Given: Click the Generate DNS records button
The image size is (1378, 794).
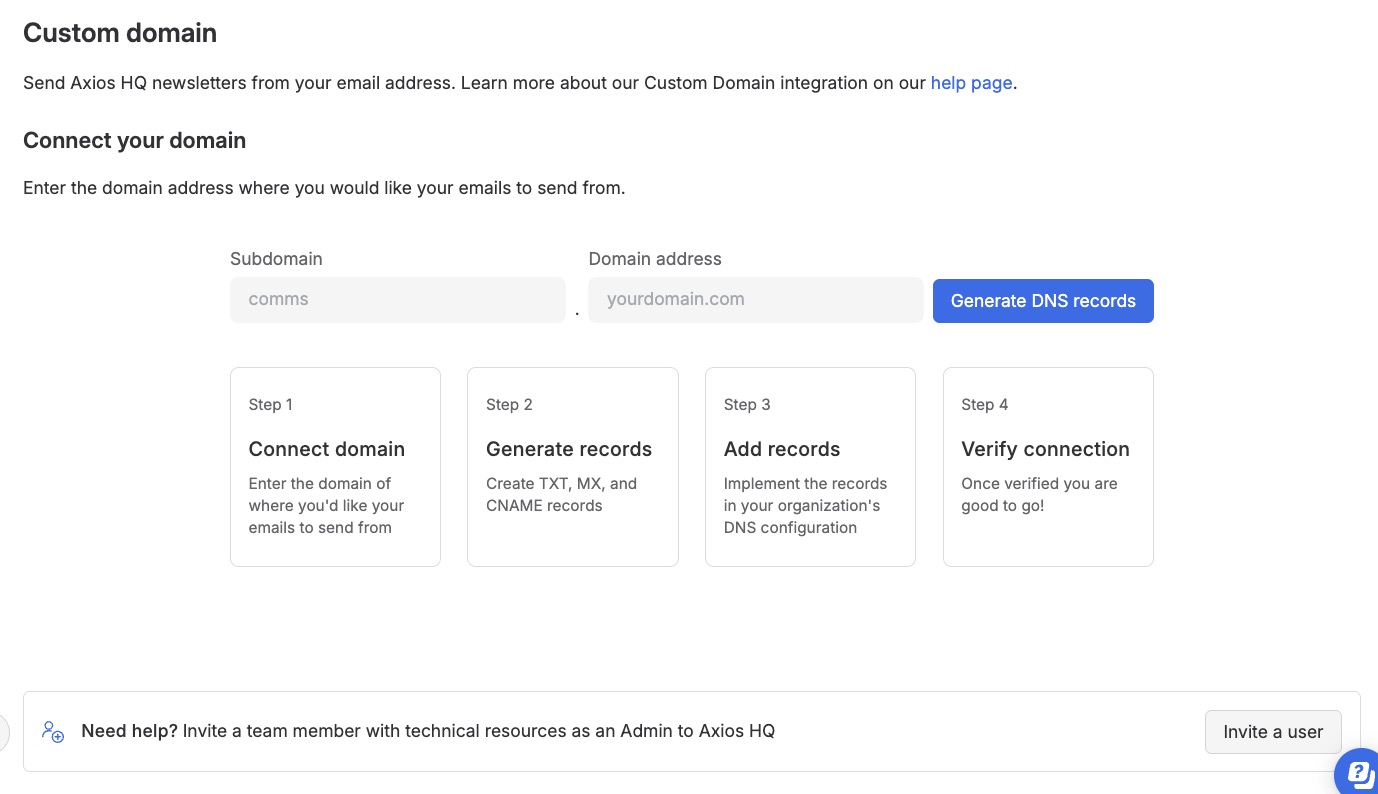Looking at the screenshot, I should click(1043, 301).
